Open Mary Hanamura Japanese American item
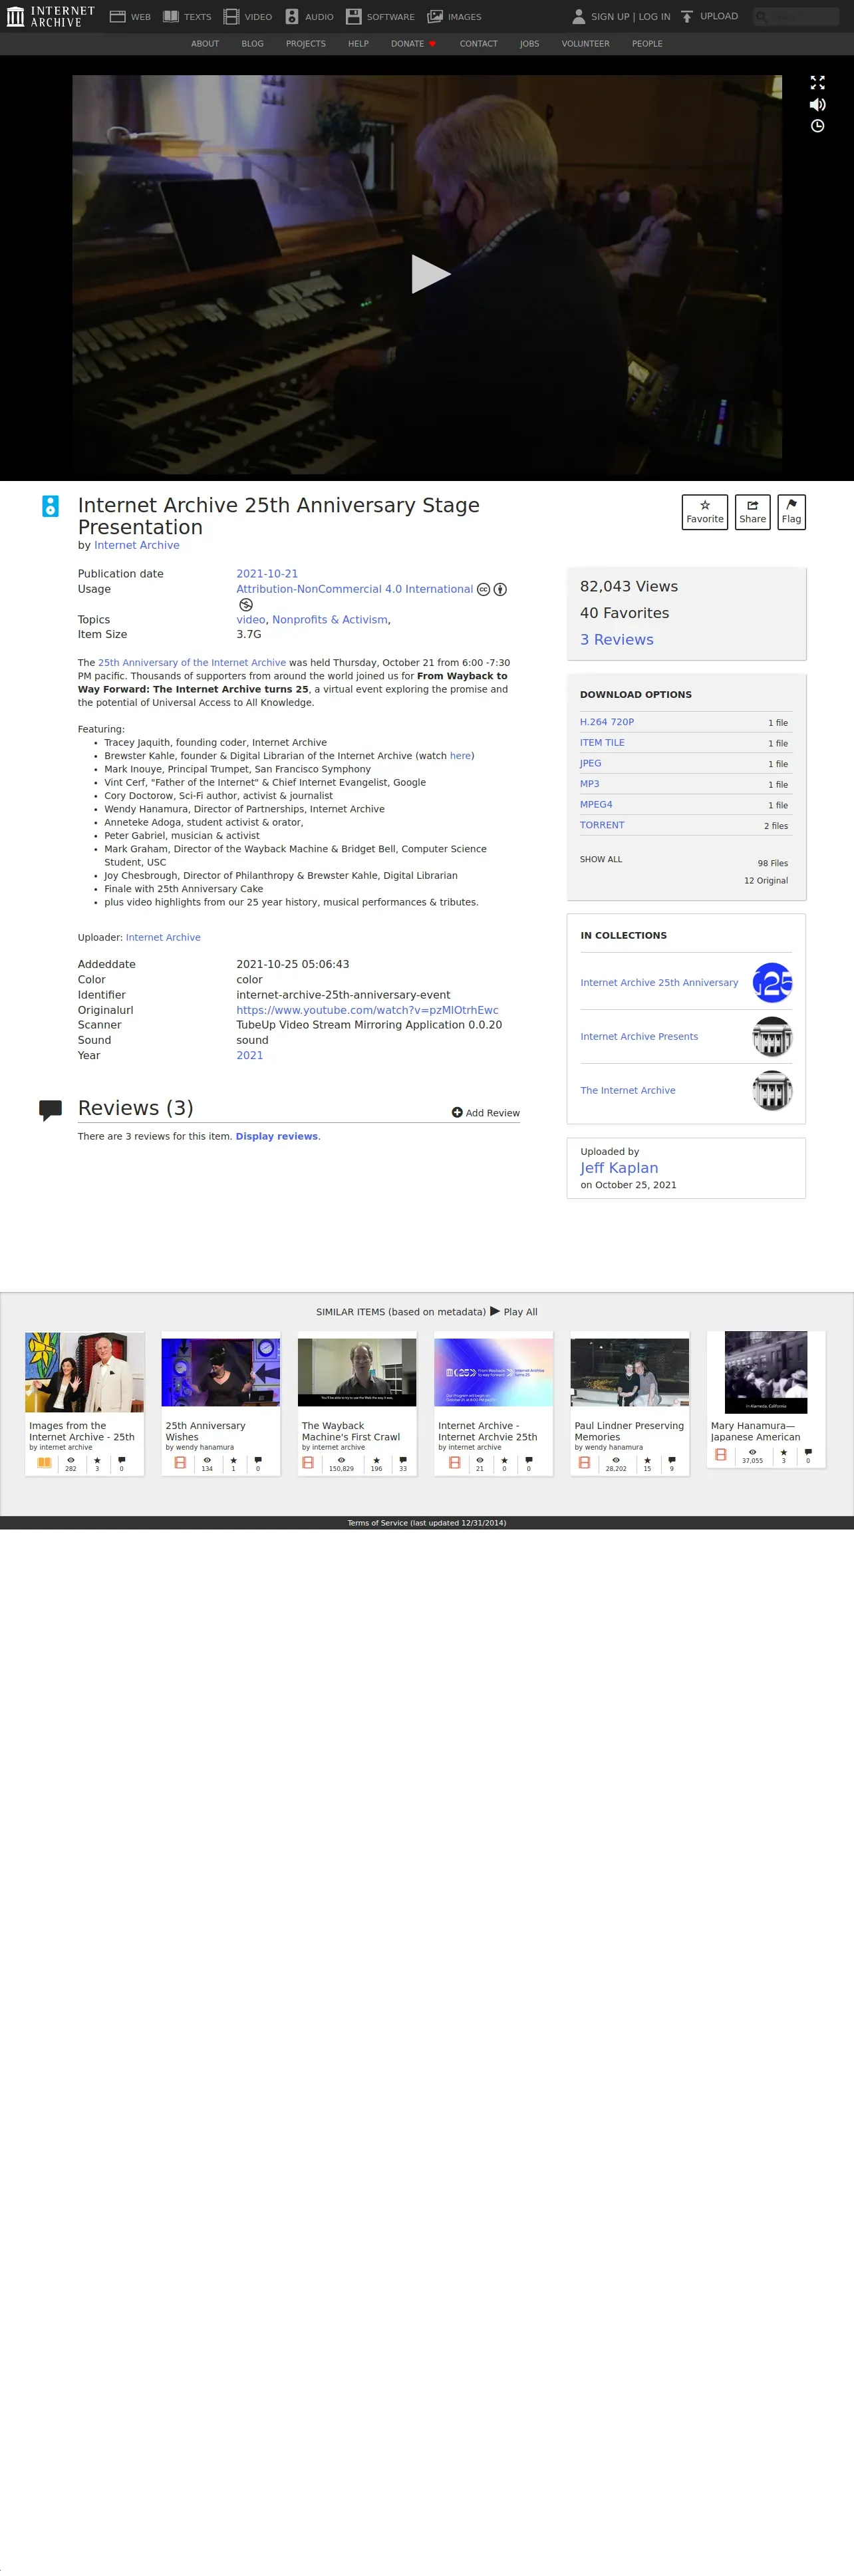 pos(765,1399)
